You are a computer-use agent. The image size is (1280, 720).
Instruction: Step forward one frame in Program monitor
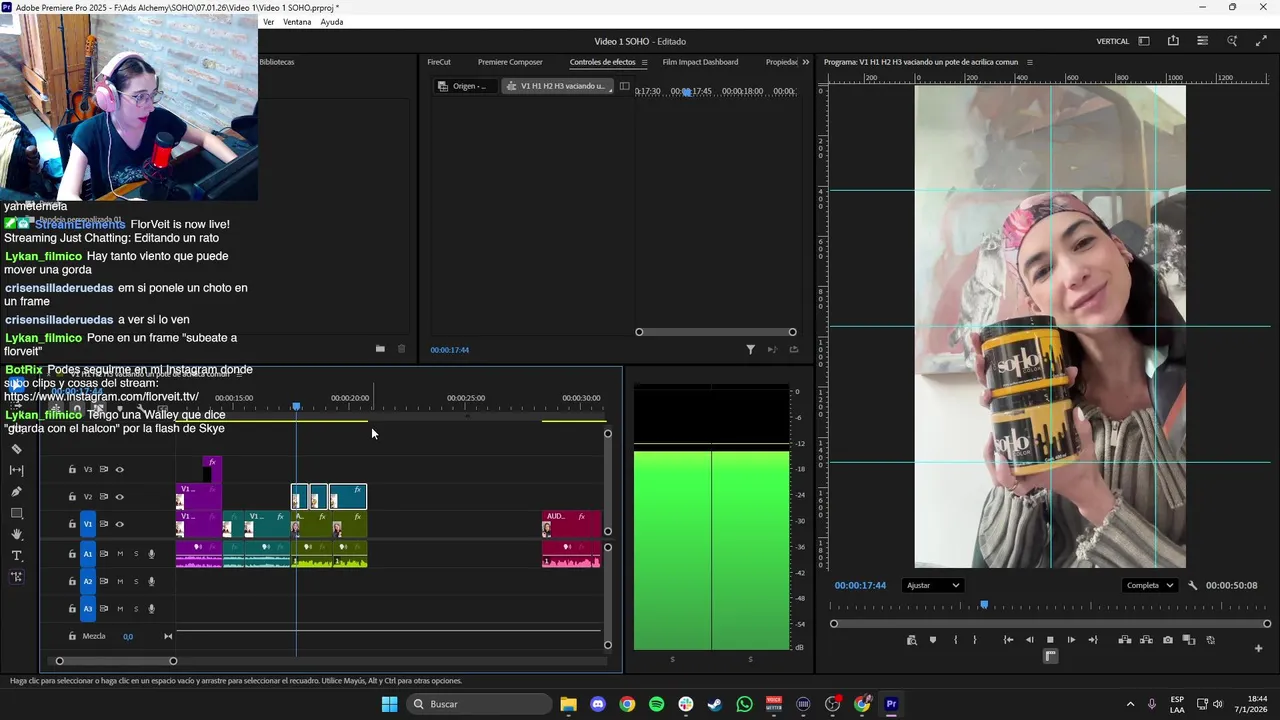1071,640
